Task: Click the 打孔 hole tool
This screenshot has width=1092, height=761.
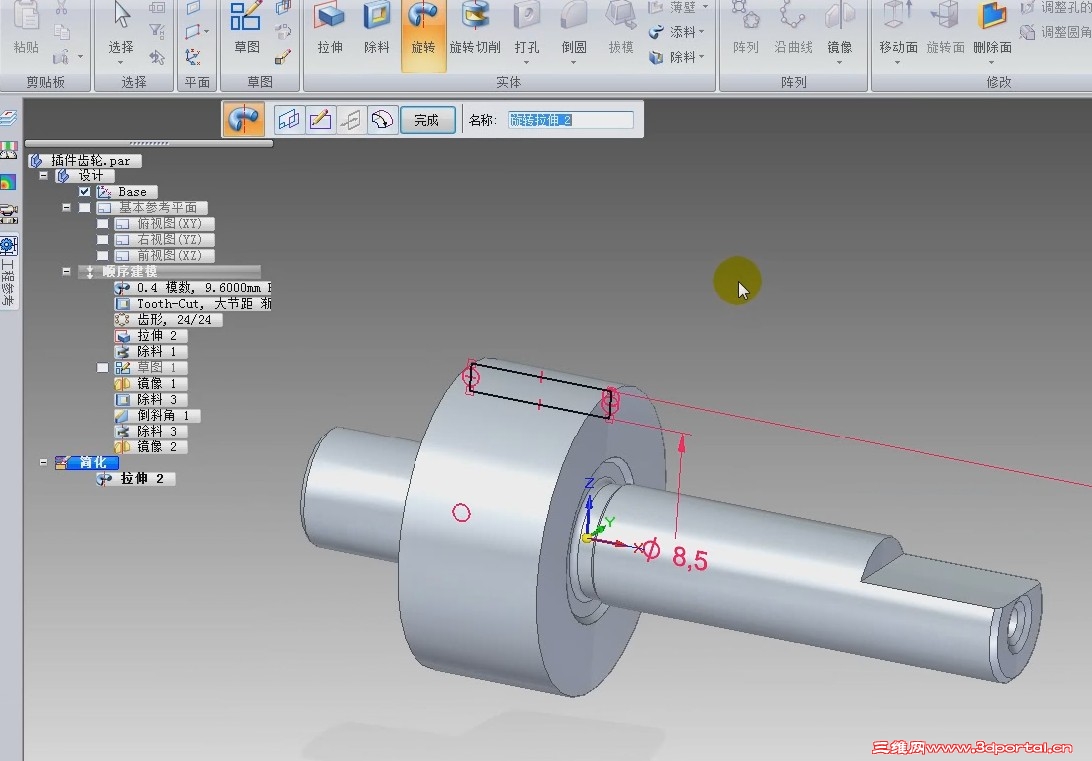Action: coord(527,26)
